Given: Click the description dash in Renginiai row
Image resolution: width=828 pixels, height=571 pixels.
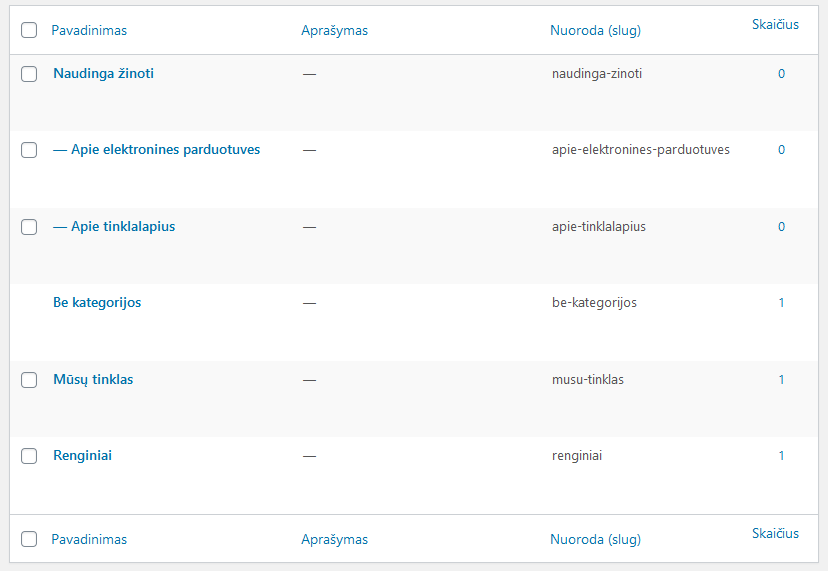Looking at the screenshot, I should (x=309, y=456).
